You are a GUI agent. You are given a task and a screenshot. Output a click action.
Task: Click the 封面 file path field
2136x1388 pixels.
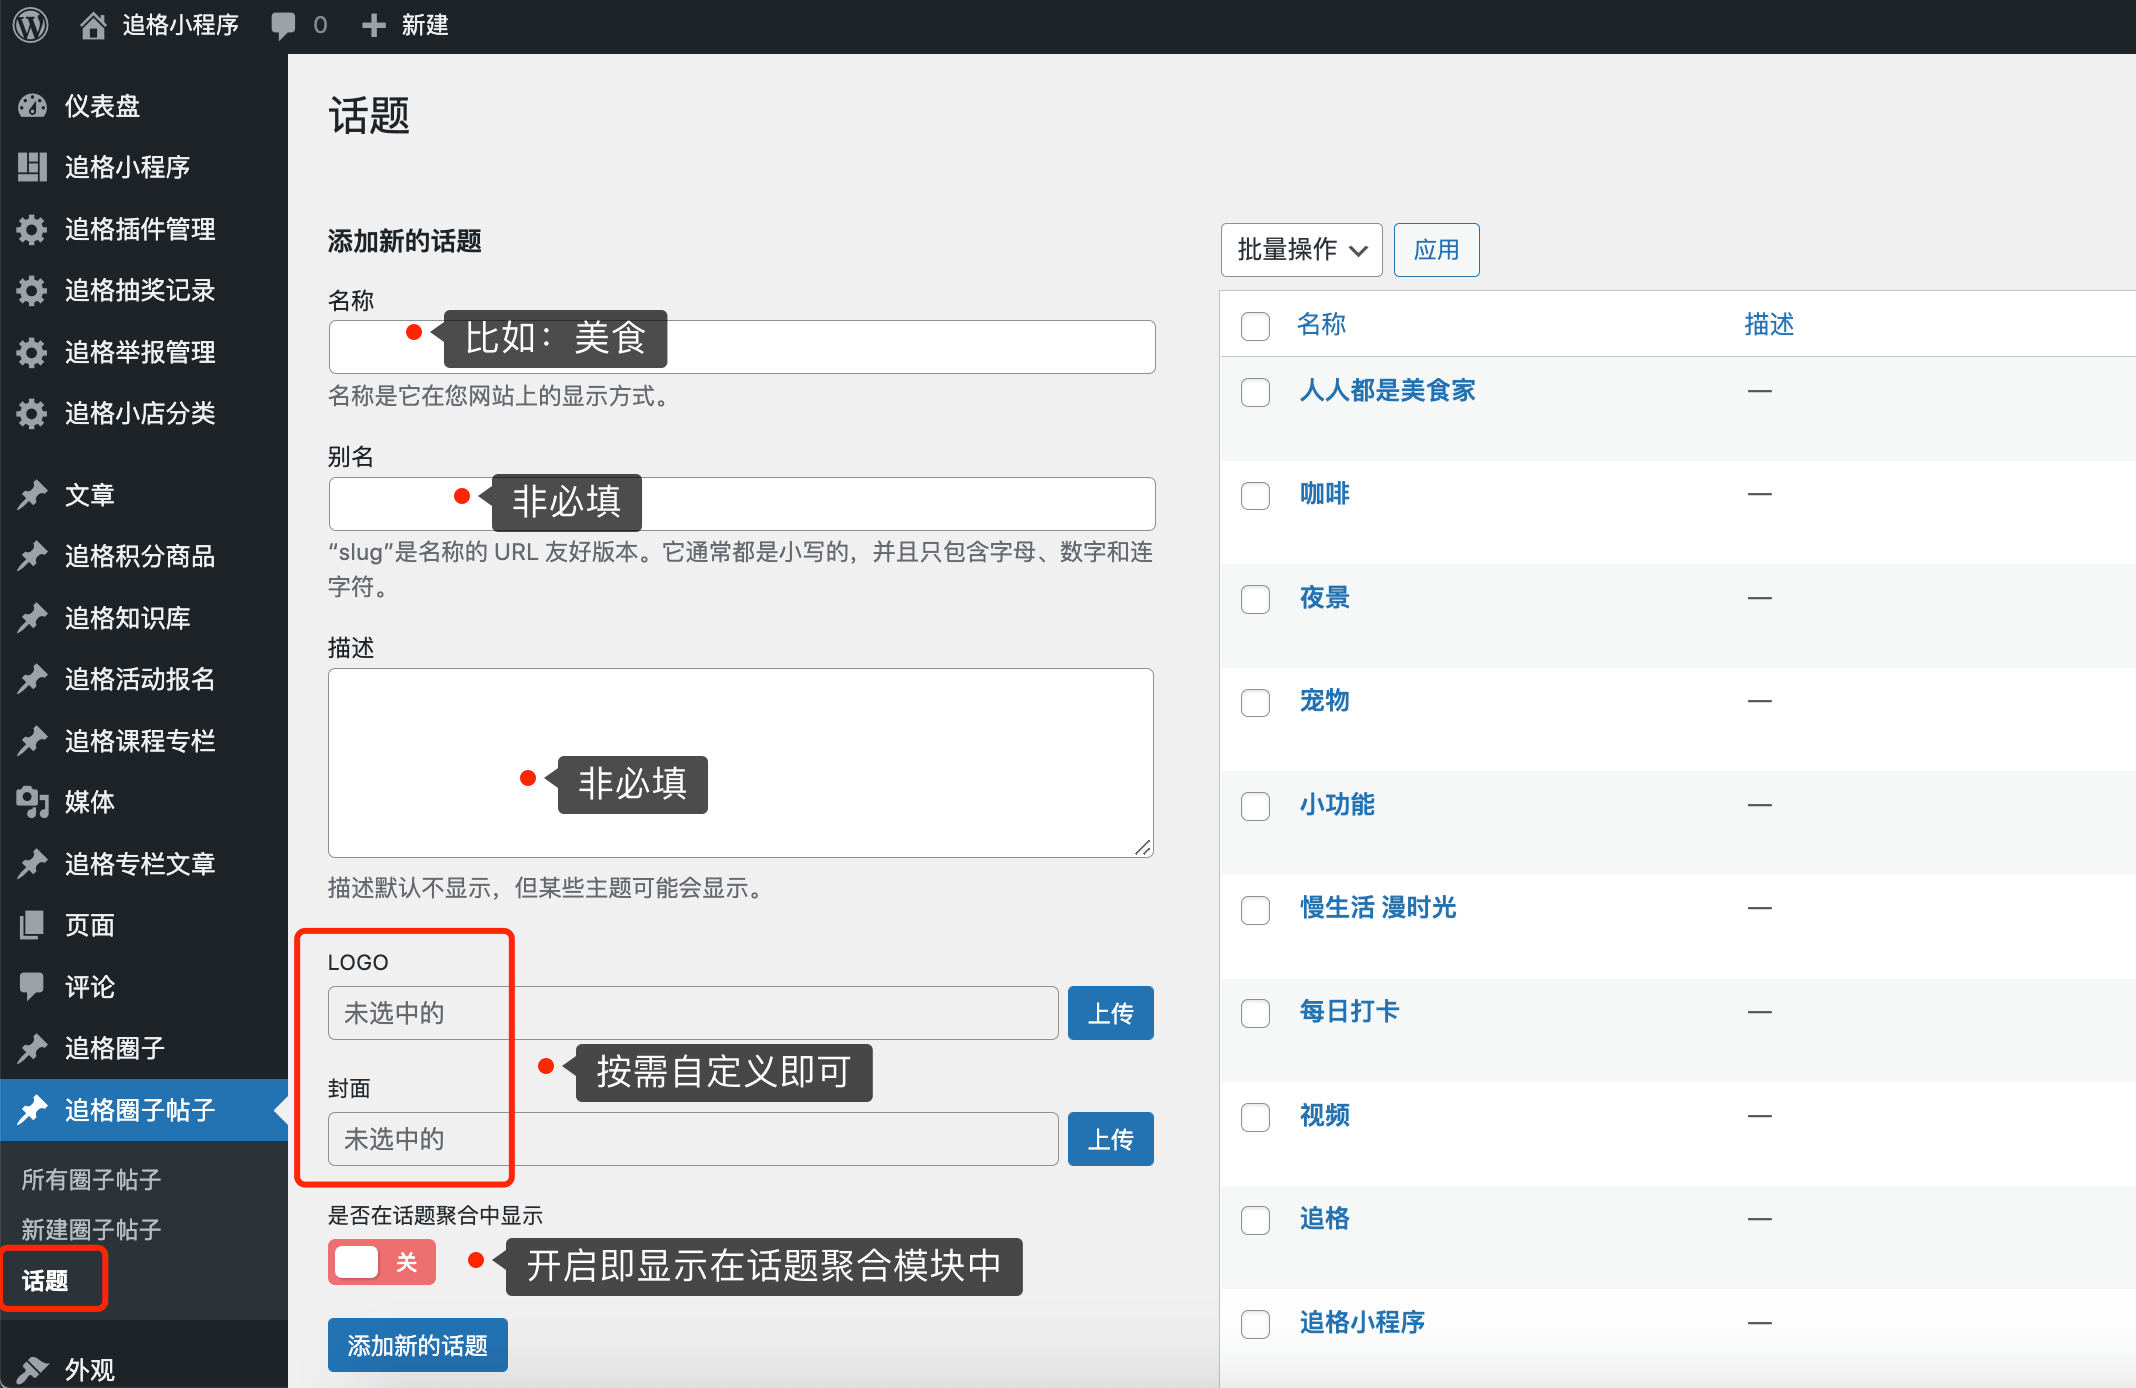point(693,1139)
